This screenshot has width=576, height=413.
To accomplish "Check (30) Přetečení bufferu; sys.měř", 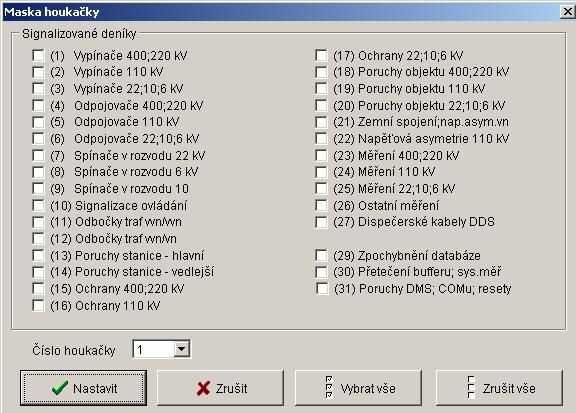I will click(x=321, y=272).
